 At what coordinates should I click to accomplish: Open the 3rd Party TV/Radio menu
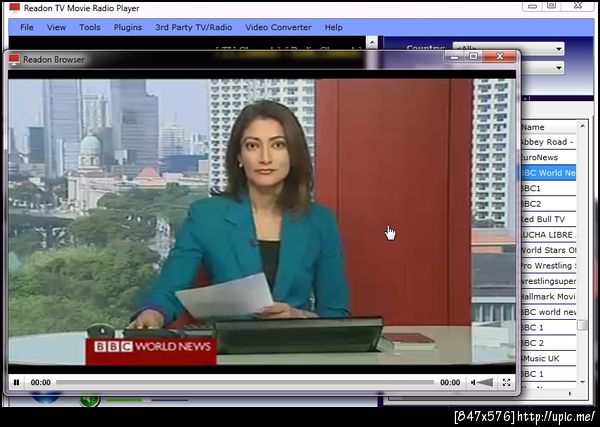(x=194, y=27)
